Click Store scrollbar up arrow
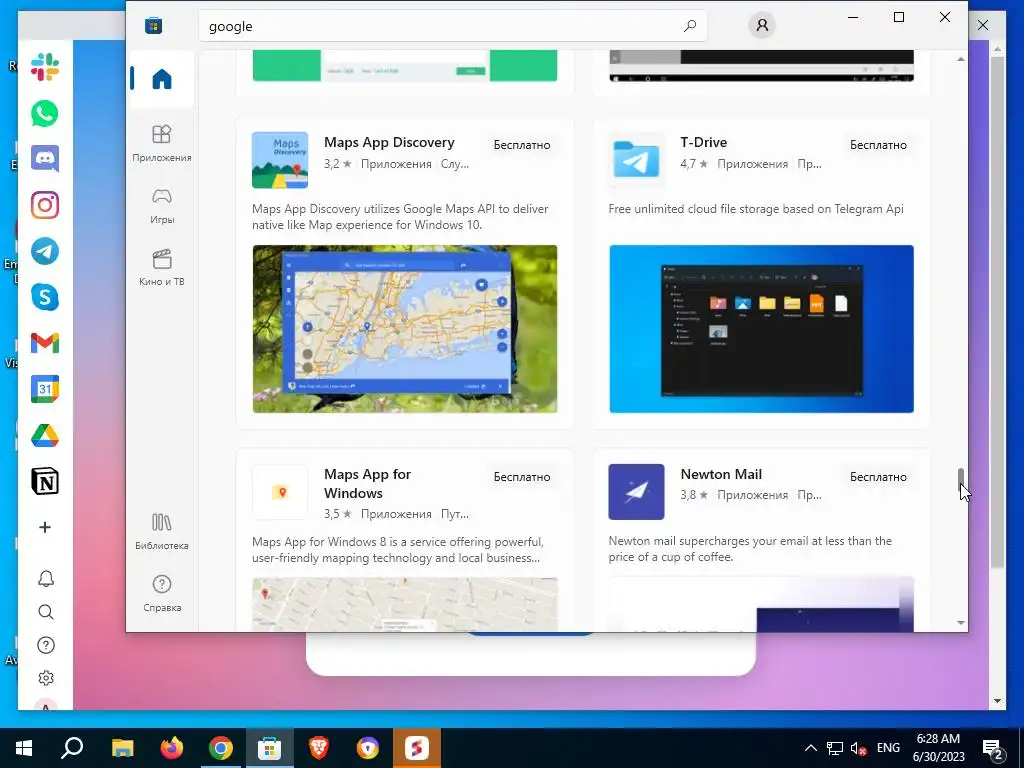This screenshot has height=768, width=1024. pyautogui.click(x=961, y=59)
